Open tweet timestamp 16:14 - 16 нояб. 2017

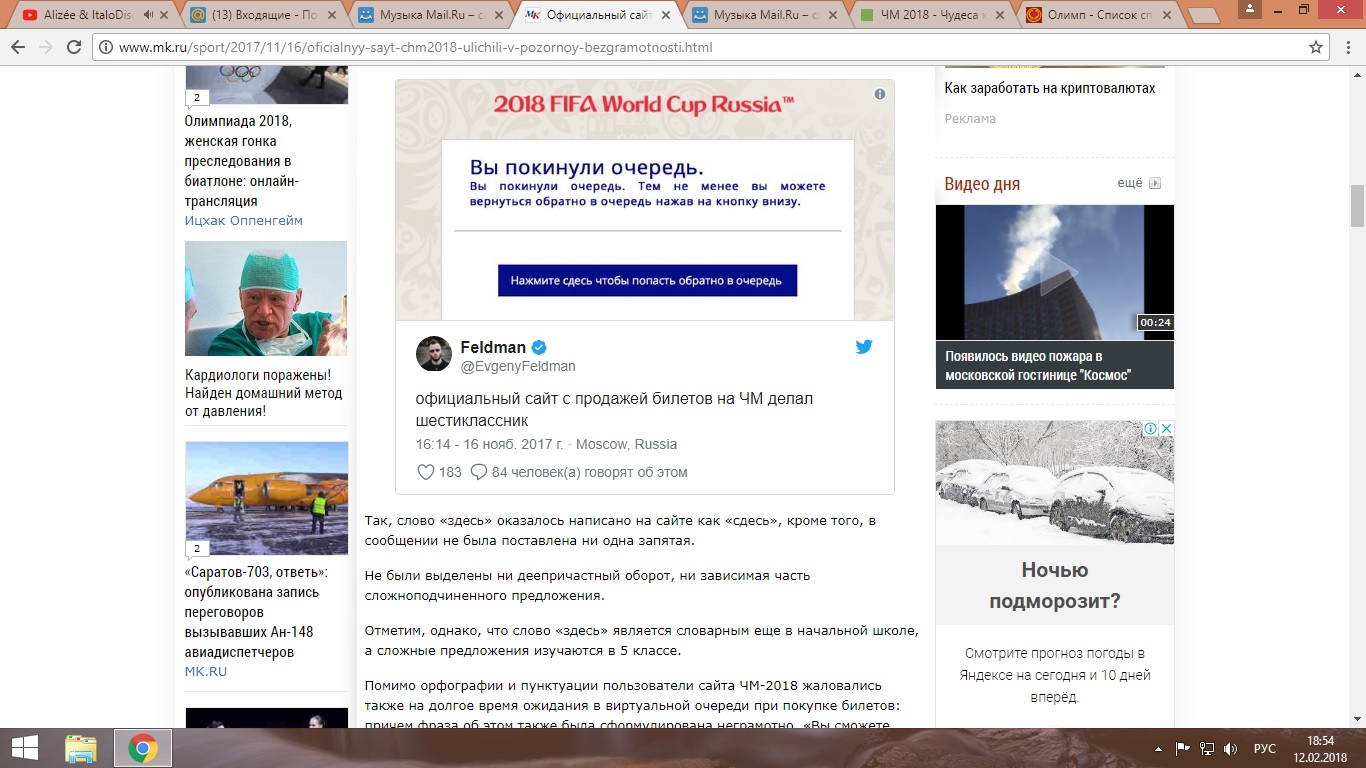489,444
